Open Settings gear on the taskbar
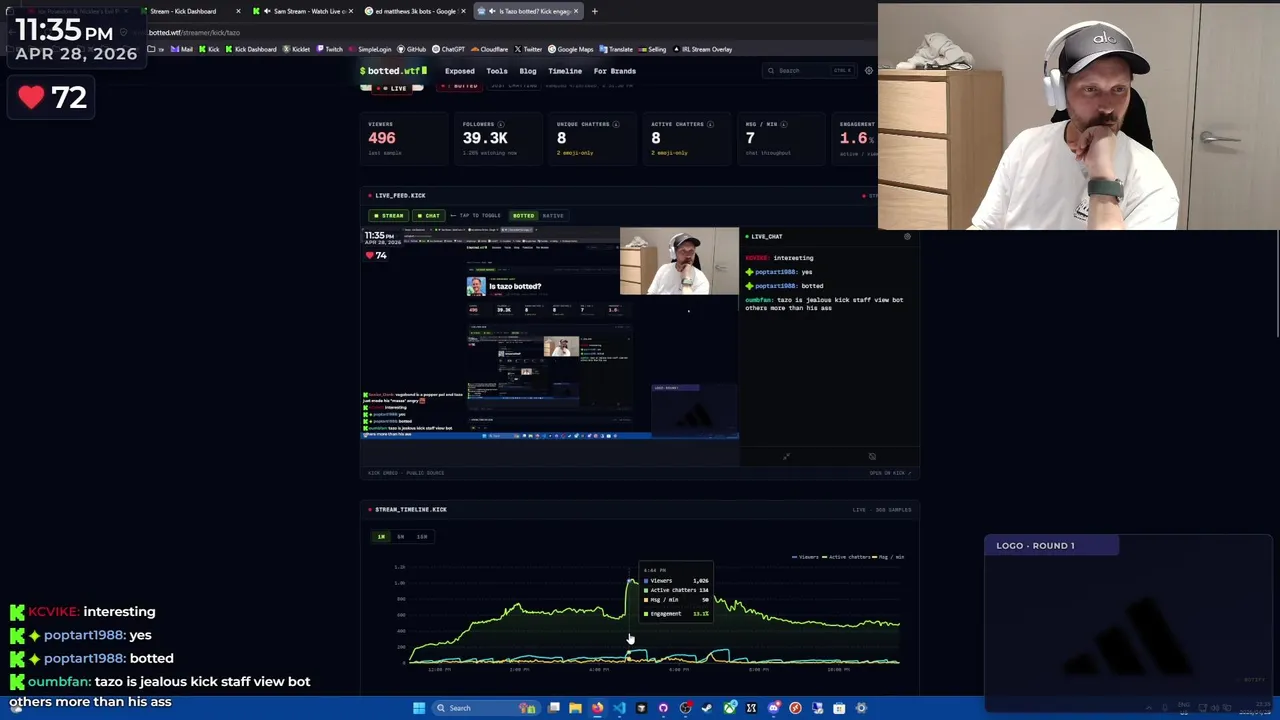Image resolution: width=1280 pixels, height=720 pixels. click(861, 708)
